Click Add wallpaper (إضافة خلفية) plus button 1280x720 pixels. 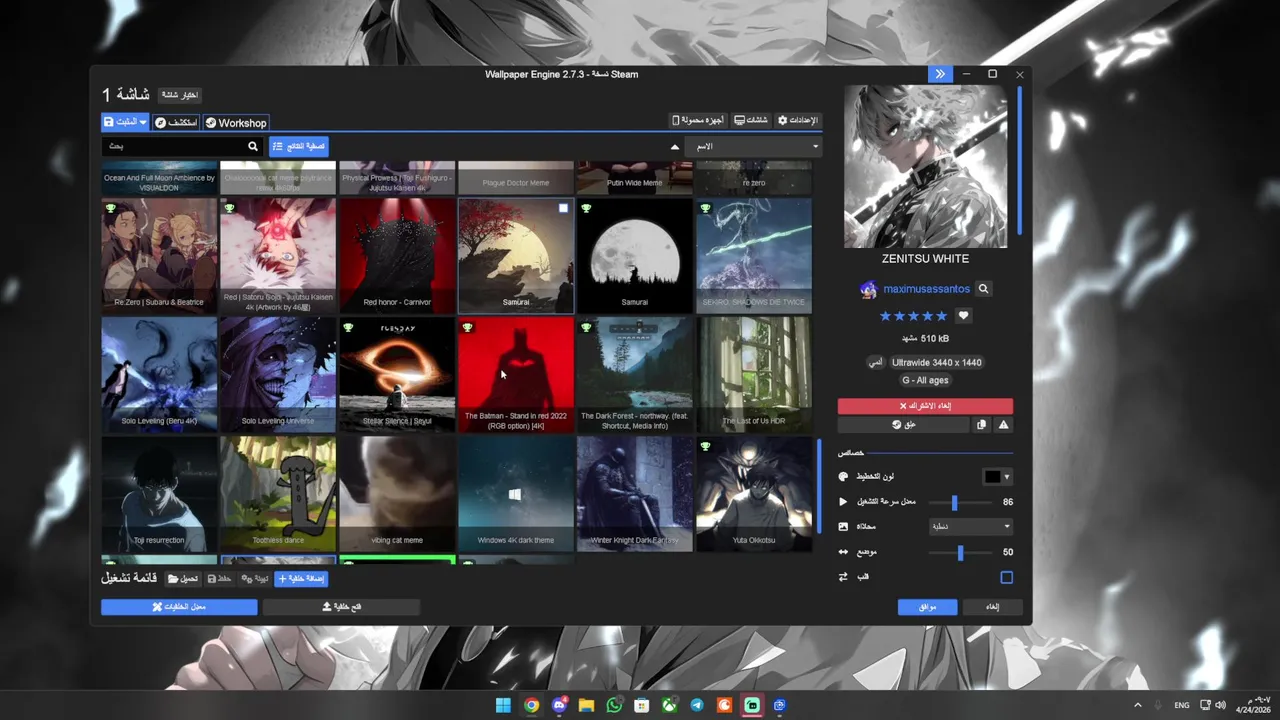[301, 579]
